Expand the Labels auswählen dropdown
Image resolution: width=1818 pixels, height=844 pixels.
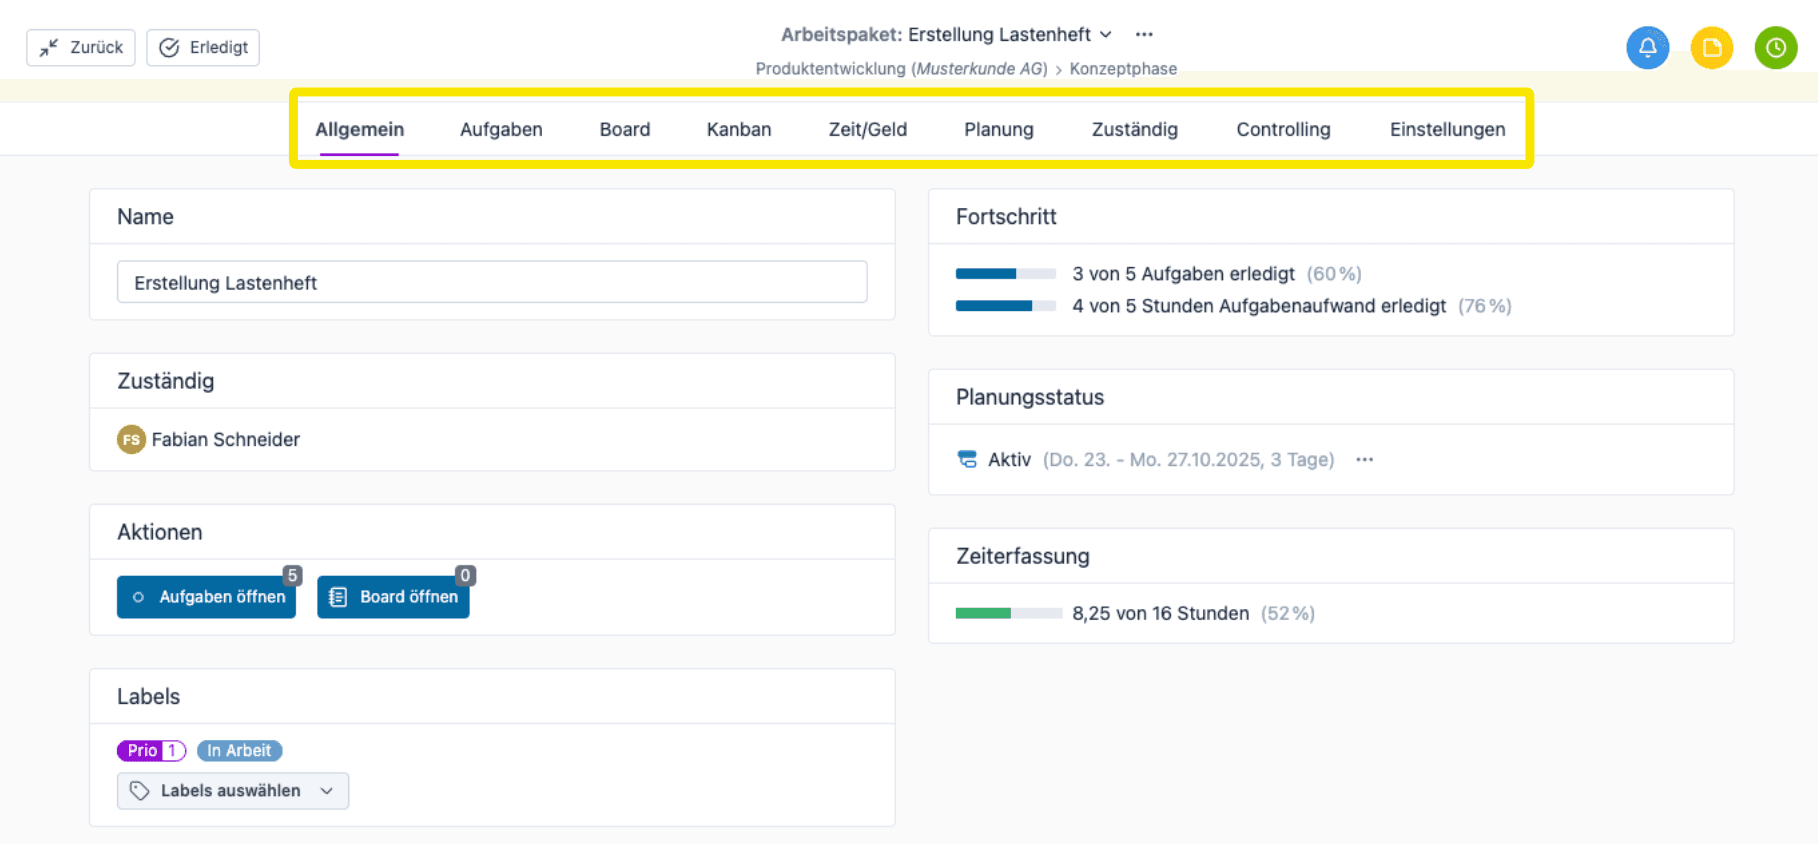[x=233, y=790]
